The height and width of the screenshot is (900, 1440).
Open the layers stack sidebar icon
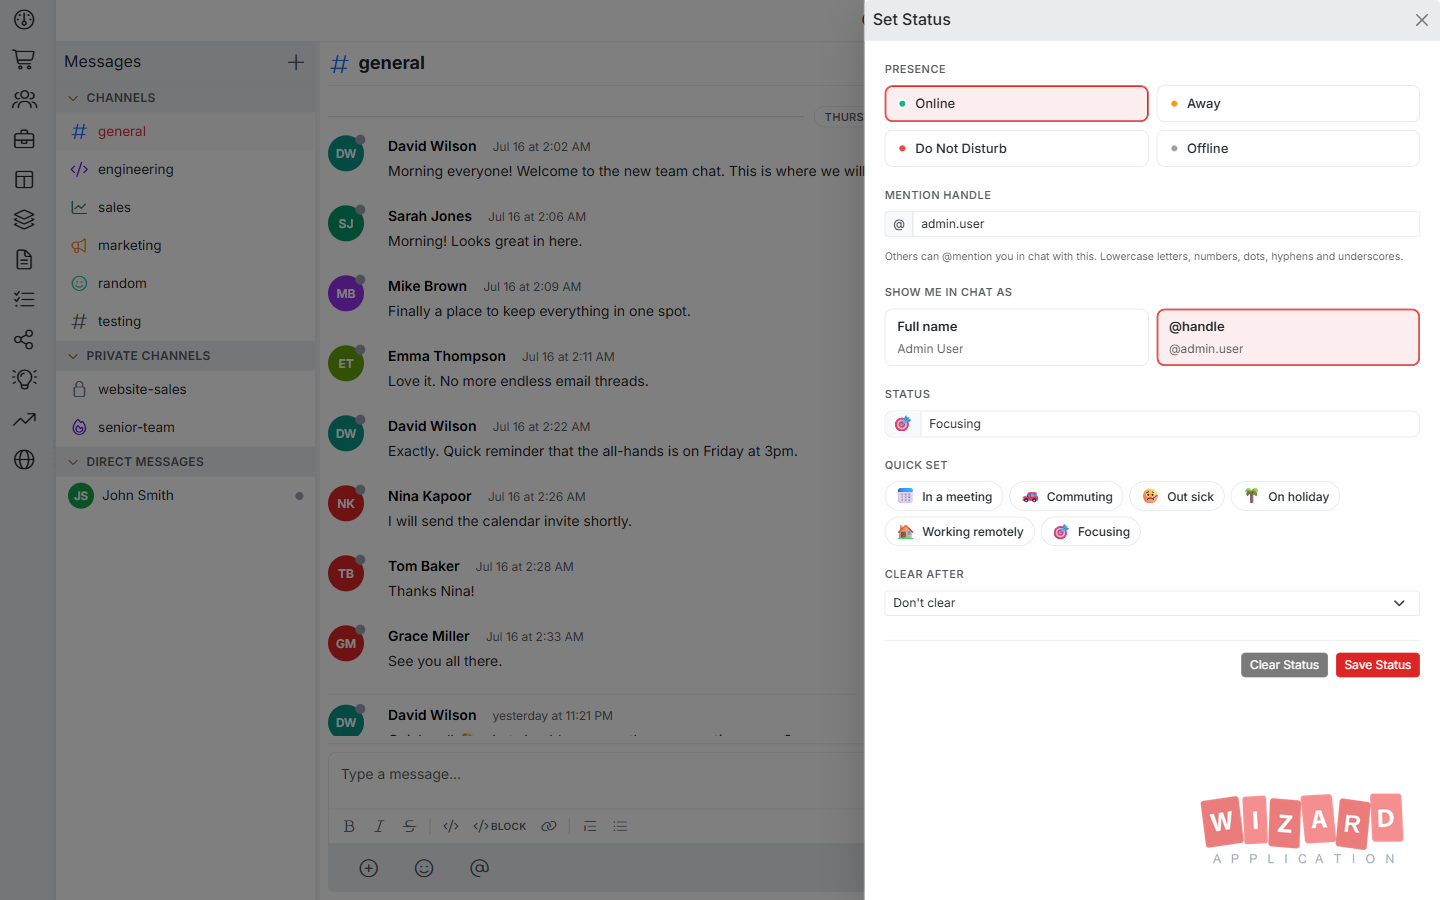[x=24, y=219]
